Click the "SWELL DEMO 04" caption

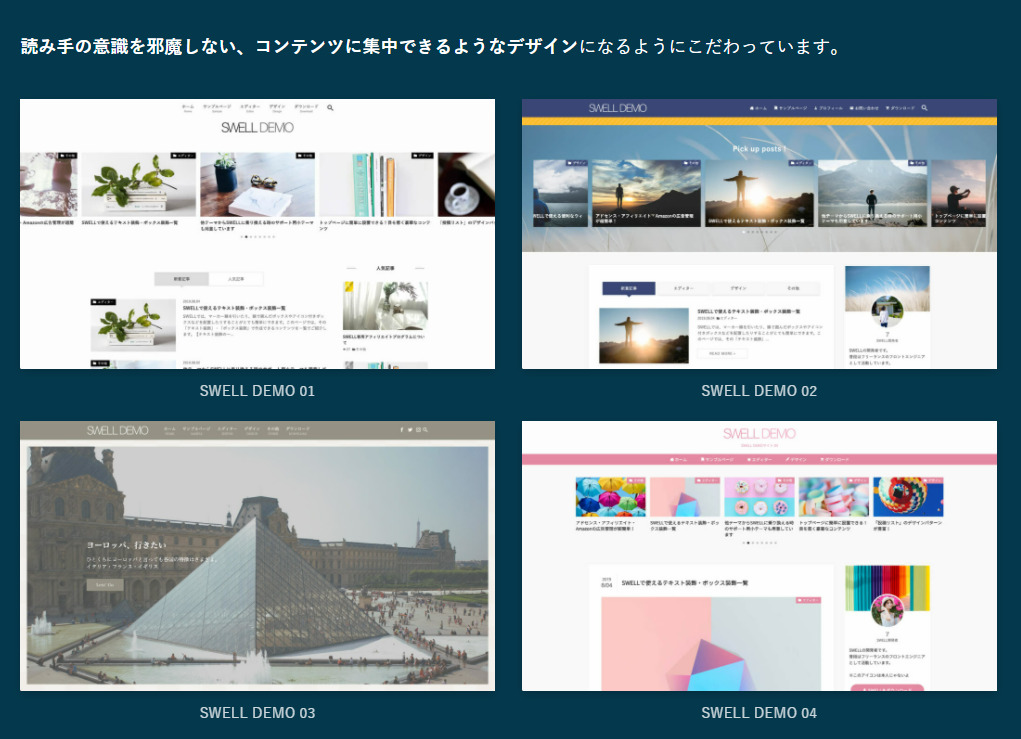pos(759,712)
